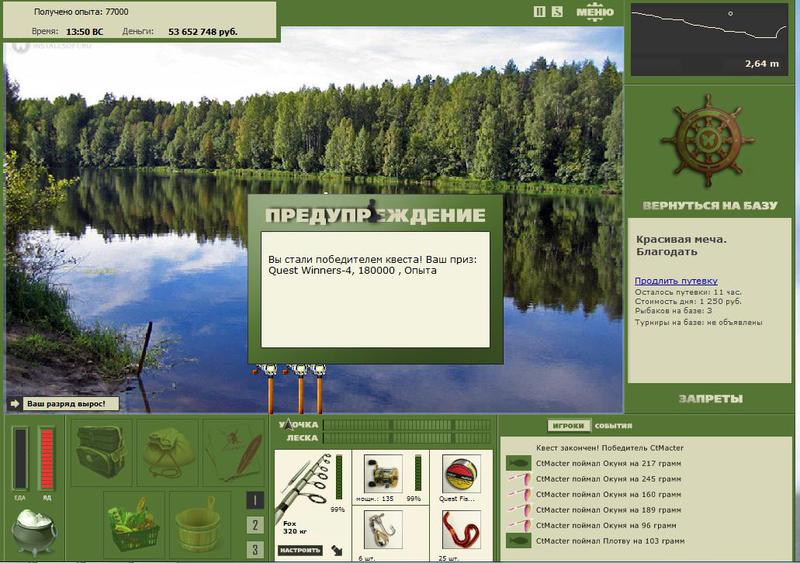This screenshot has height=563, width=800.
Task: Click the lure icon beside Окуня на 160 грамм
Action: (x=518, y=495)
